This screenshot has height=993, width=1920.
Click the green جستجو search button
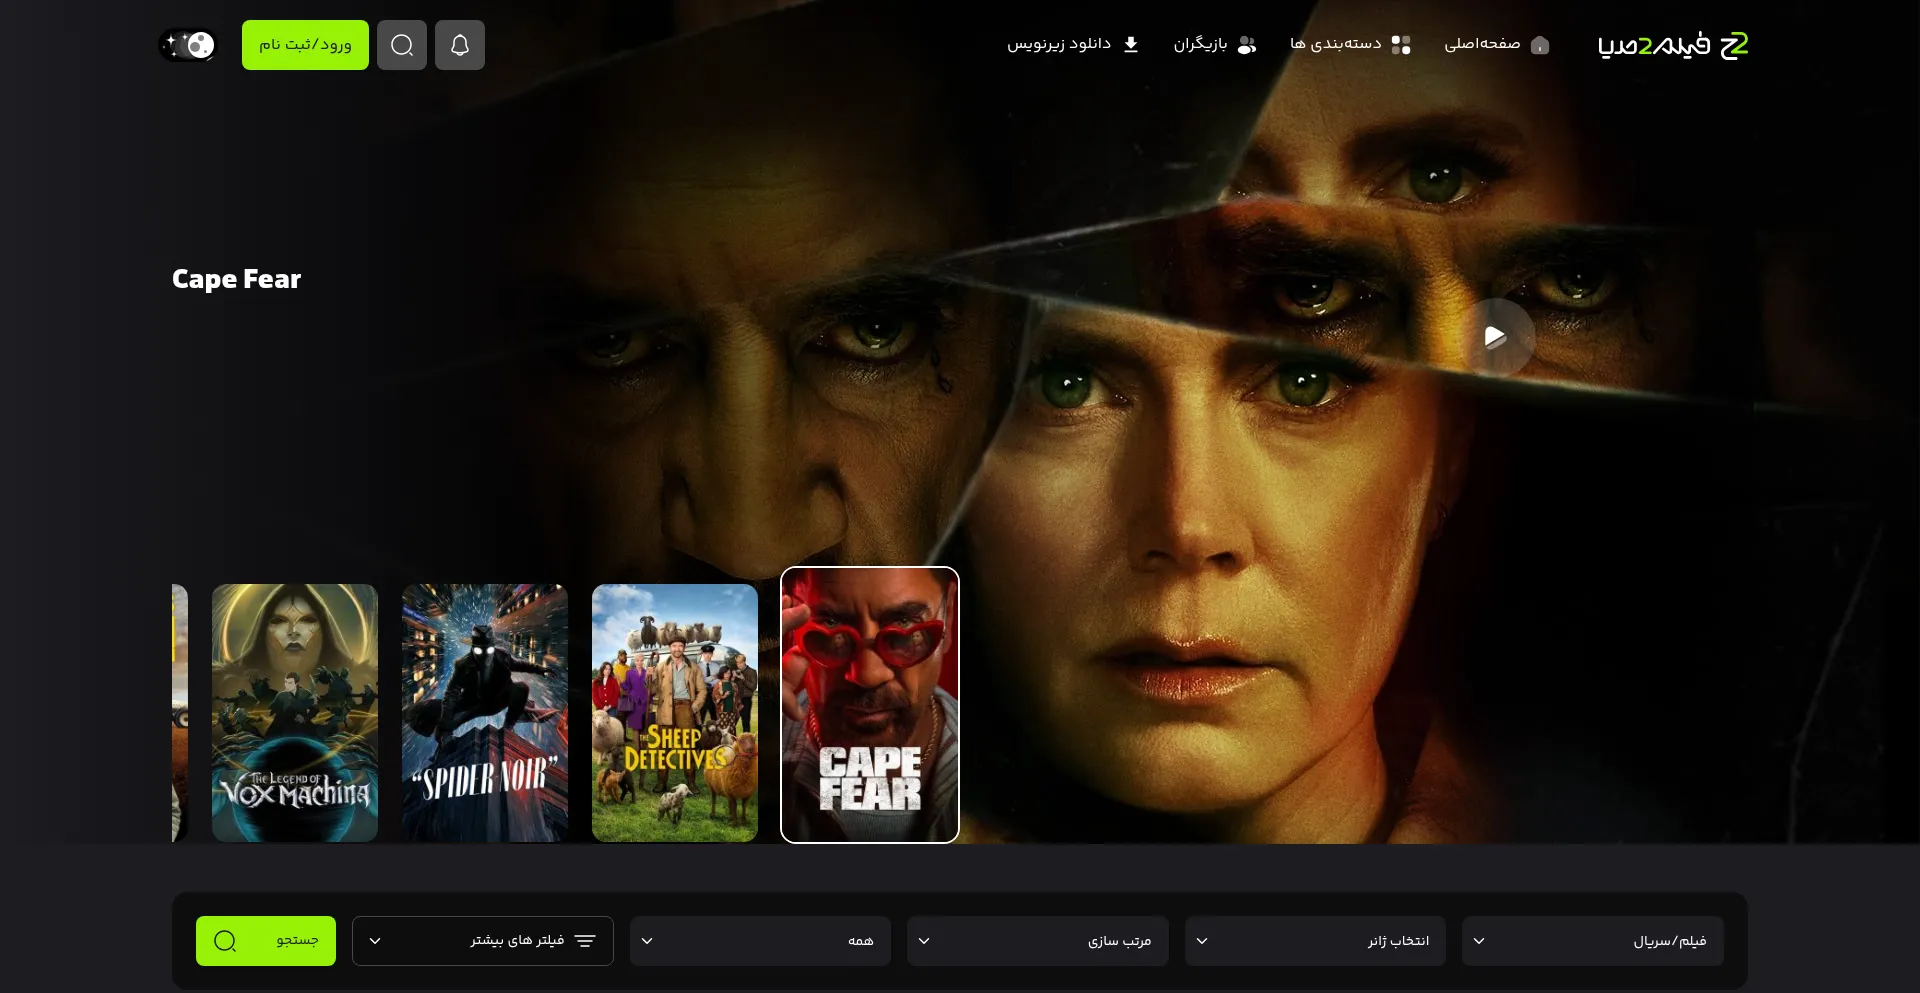266,941
